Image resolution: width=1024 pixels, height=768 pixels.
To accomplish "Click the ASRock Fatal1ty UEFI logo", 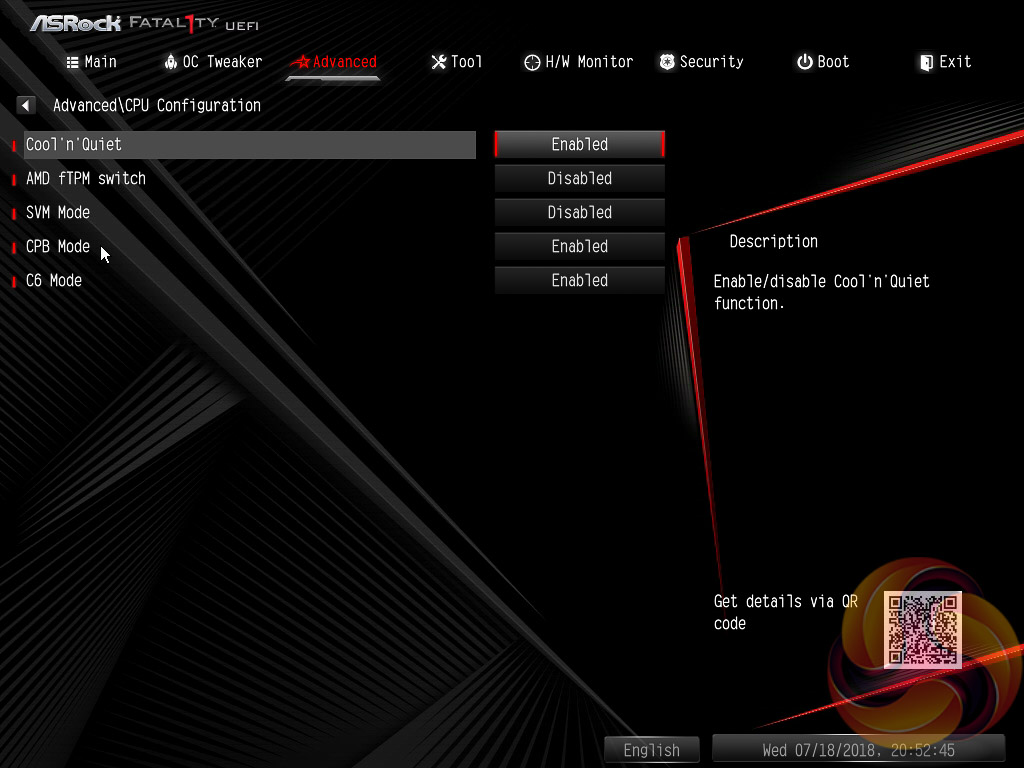I will 144,24.
